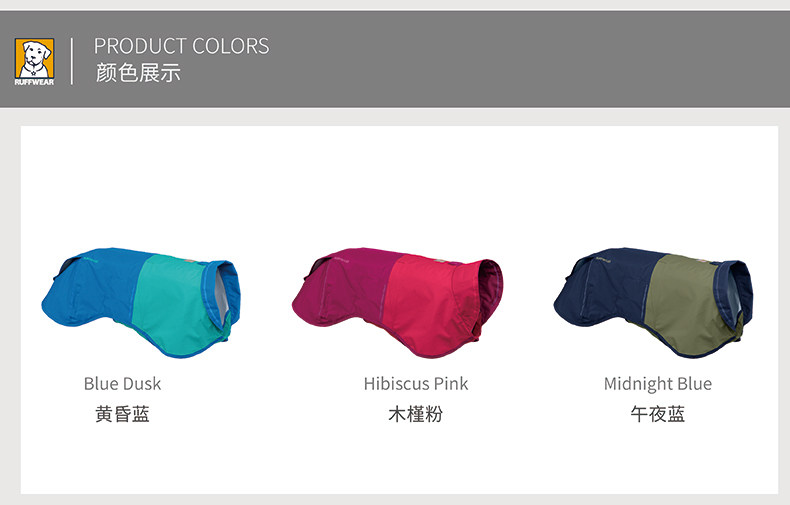Image resolution: width=790 pixels, height=505 pixels.
Task: Click the vertical divider beside the logo
Action: click(72, 61)
